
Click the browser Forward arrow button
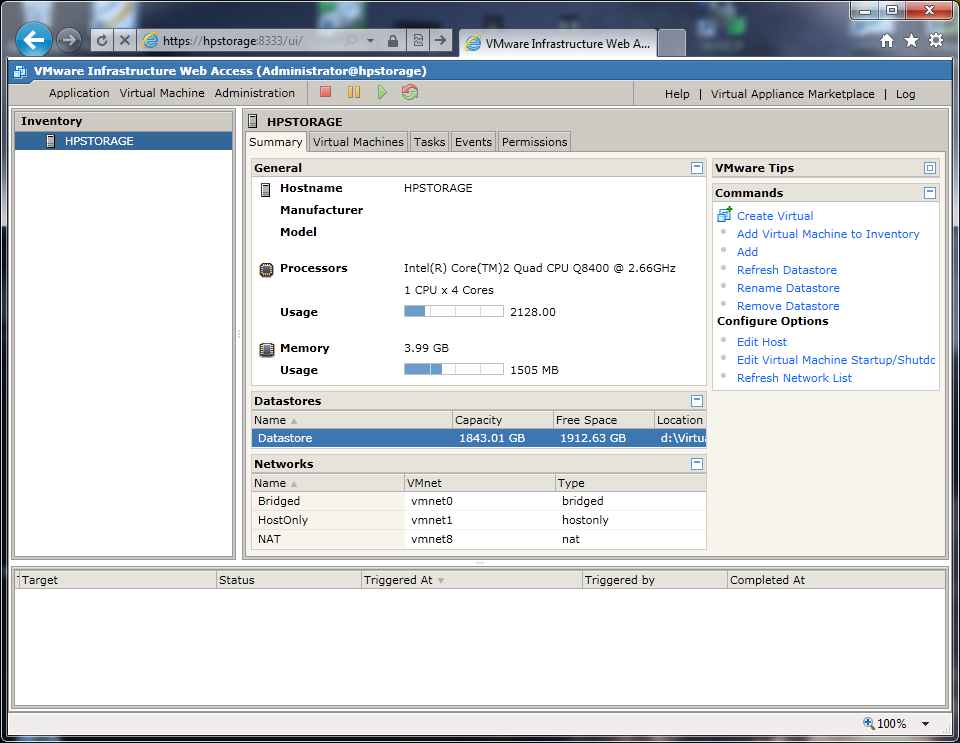coord(69,40)
